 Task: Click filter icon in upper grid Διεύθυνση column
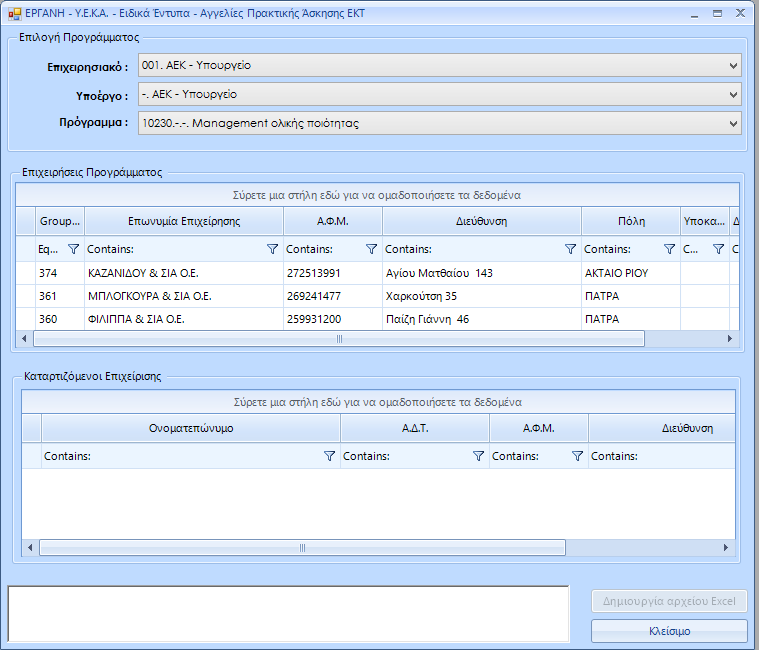[570, 249]
